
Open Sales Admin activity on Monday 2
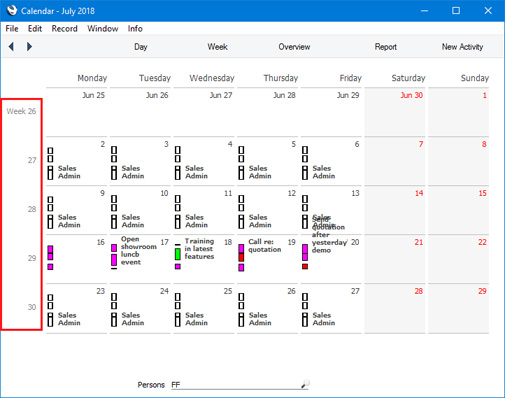coord(69,172)
